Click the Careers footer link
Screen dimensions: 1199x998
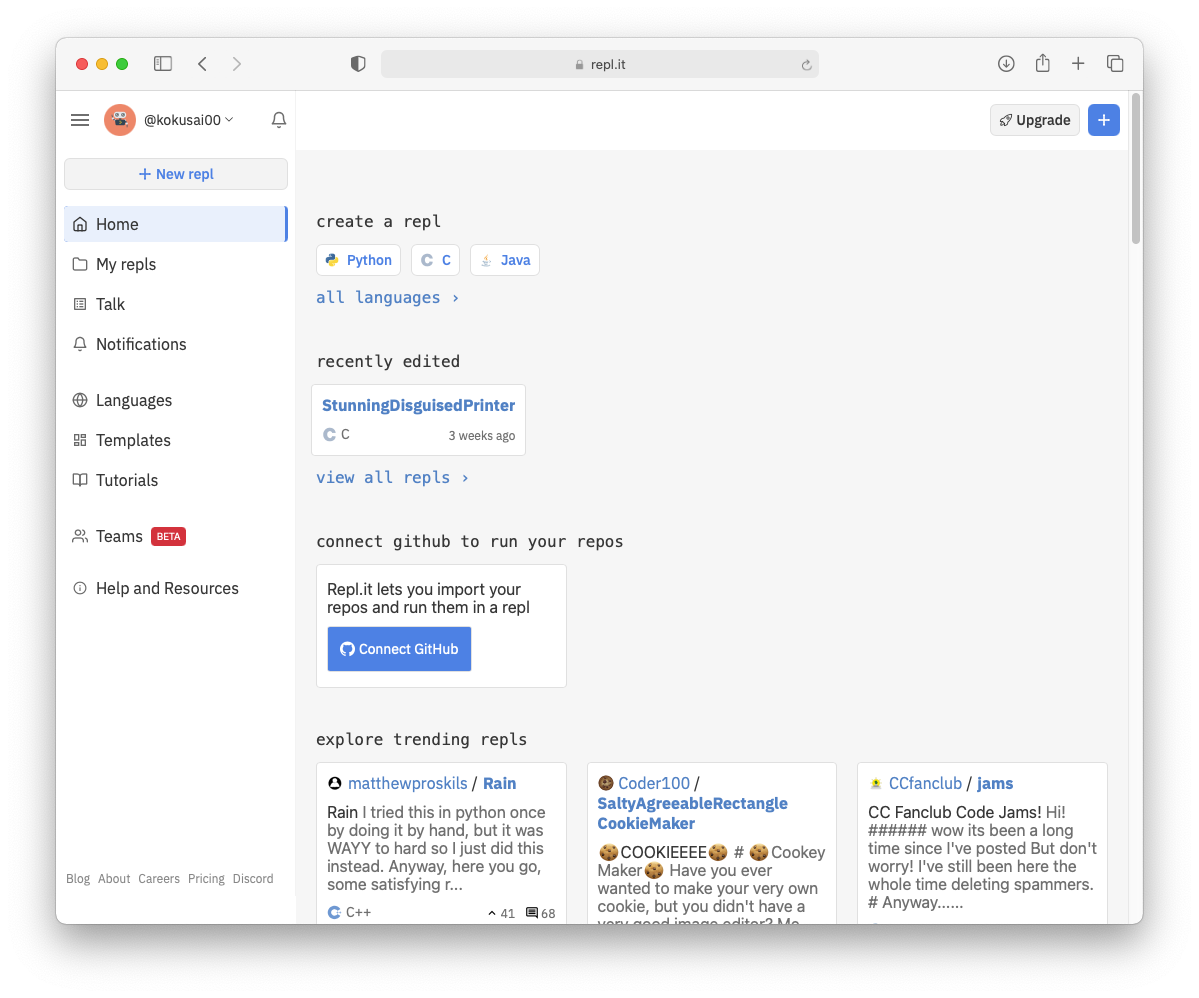point(159,879)
